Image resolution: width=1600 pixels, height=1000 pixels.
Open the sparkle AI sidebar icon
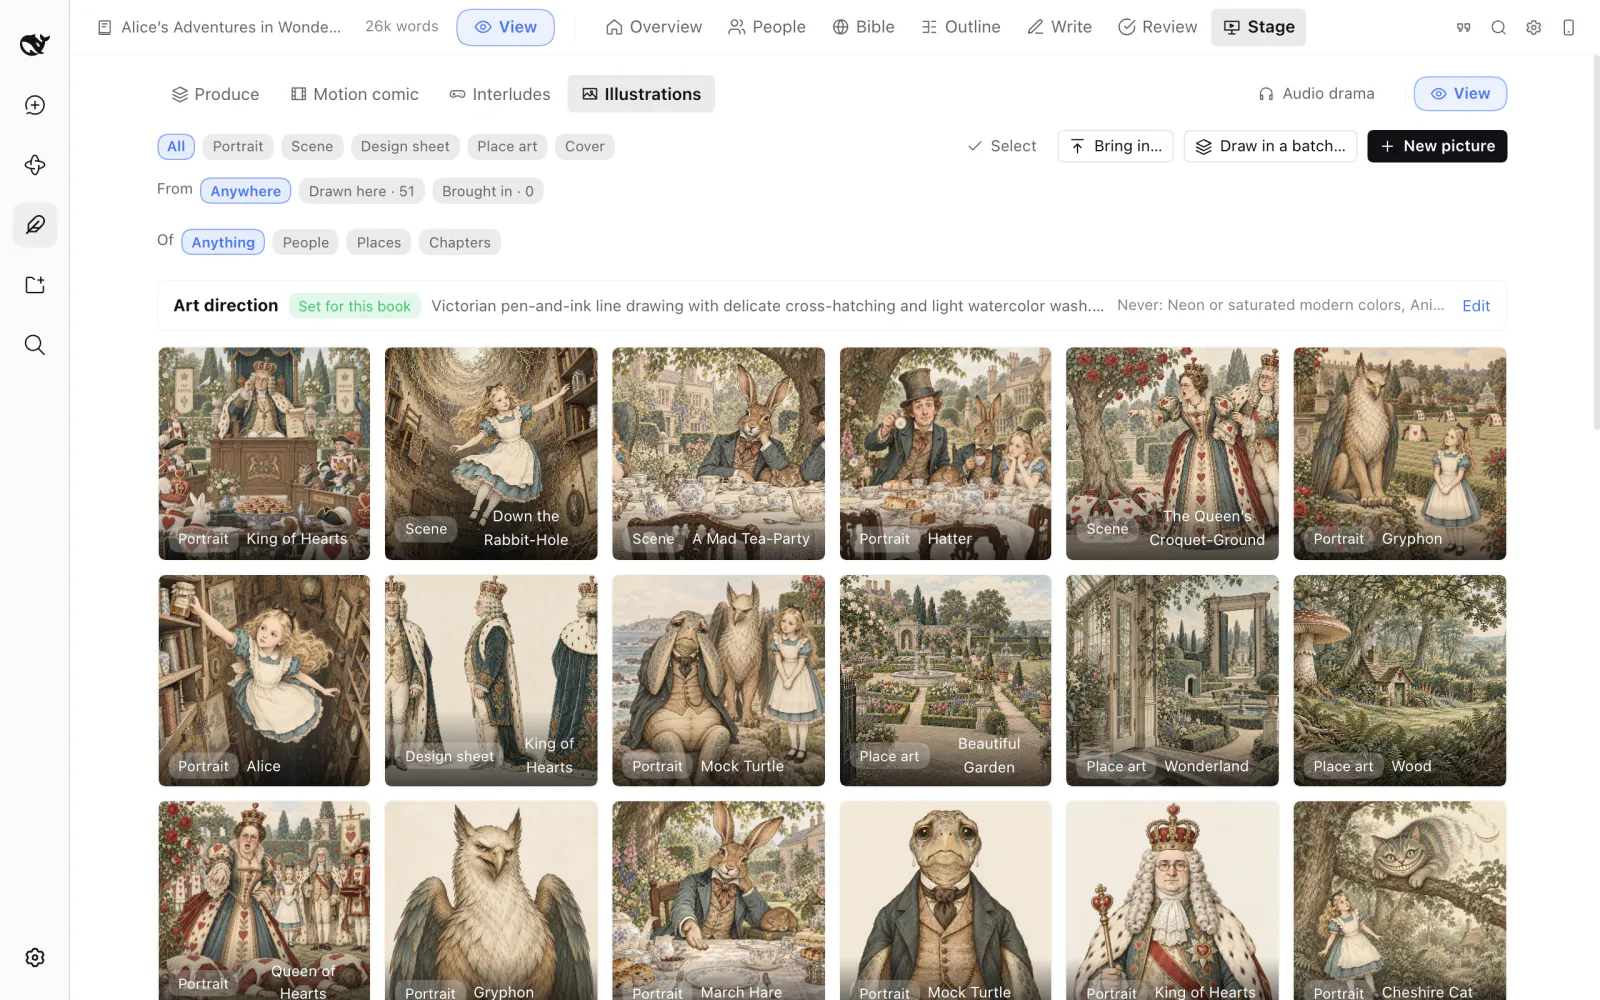coord(35,165)
